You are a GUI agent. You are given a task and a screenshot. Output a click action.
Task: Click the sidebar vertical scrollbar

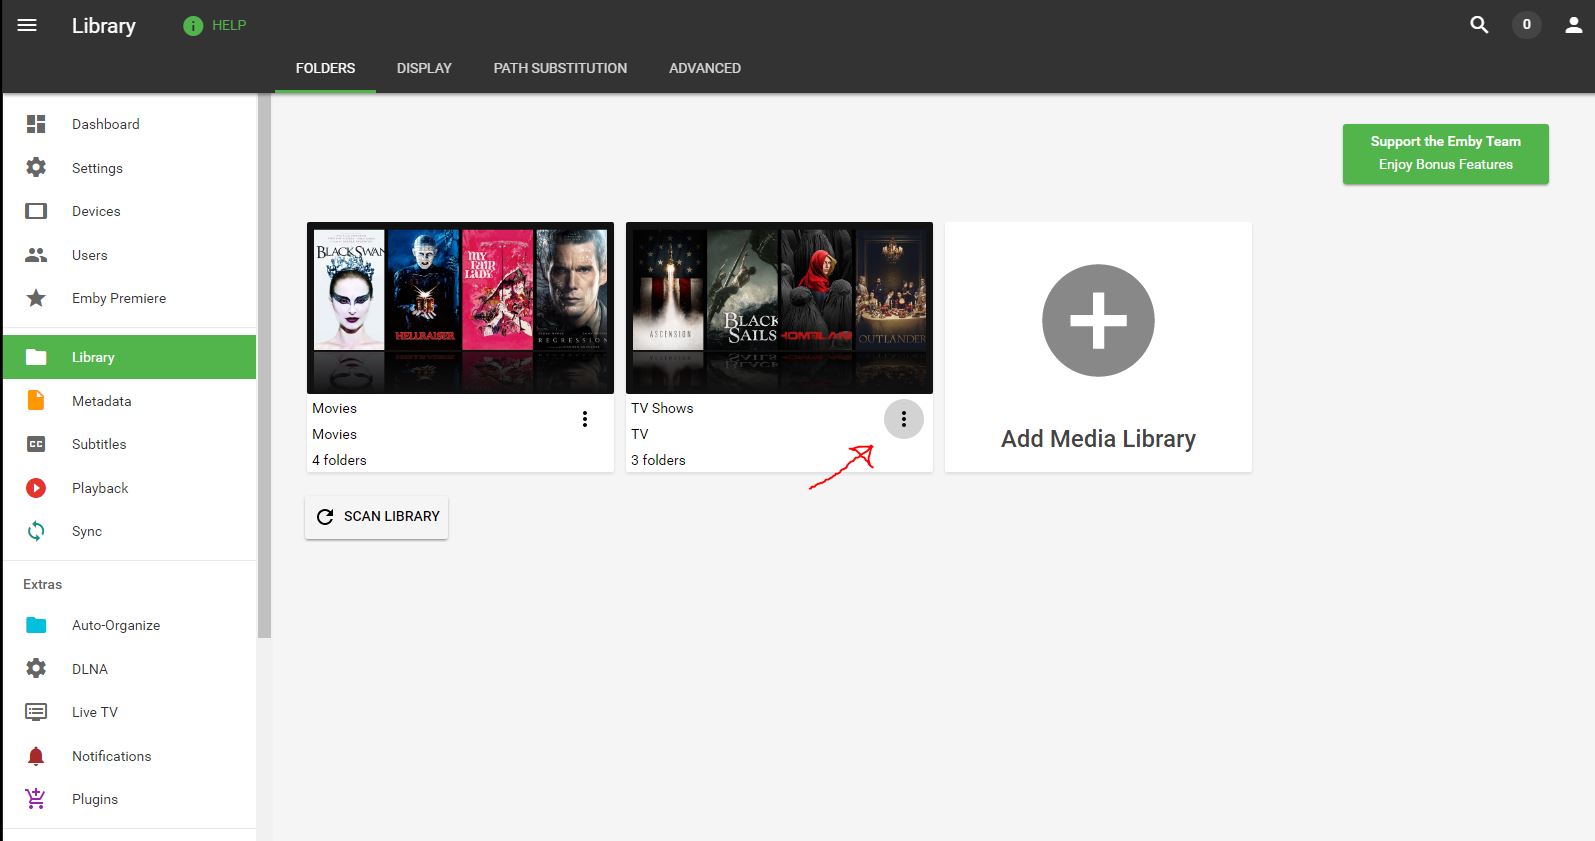[264, 365]
